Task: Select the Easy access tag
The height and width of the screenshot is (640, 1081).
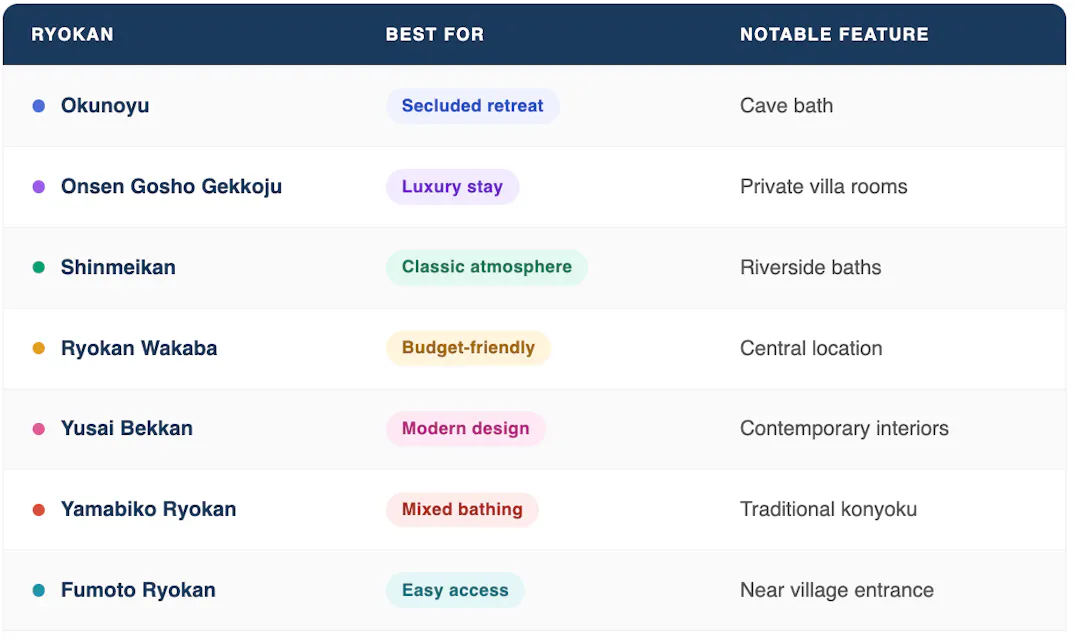Action: tap(455, 591)
